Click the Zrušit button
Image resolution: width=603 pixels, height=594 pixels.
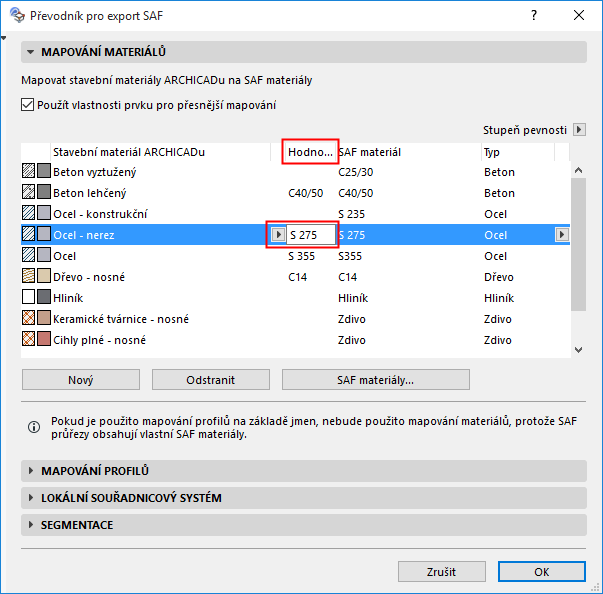[441, 572]
